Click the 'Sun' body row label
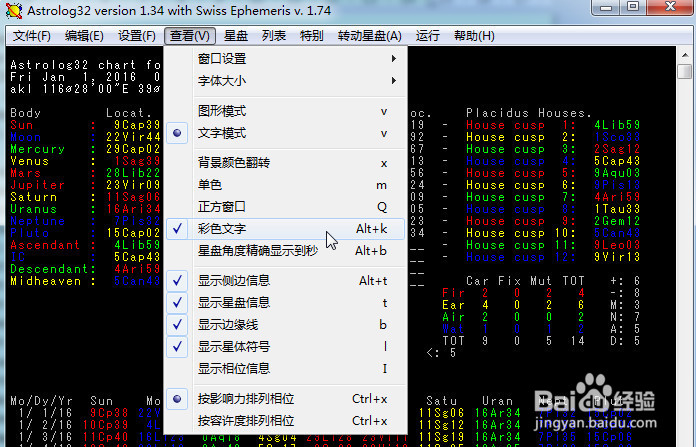 click(x=21, y=125)
